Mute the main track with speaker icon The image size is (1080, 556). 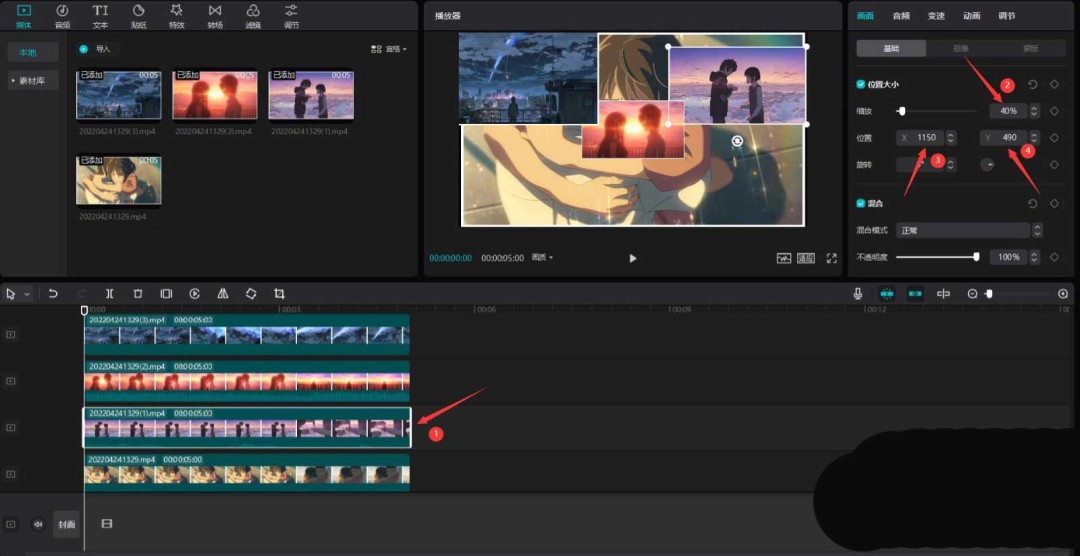coord(38,524)
